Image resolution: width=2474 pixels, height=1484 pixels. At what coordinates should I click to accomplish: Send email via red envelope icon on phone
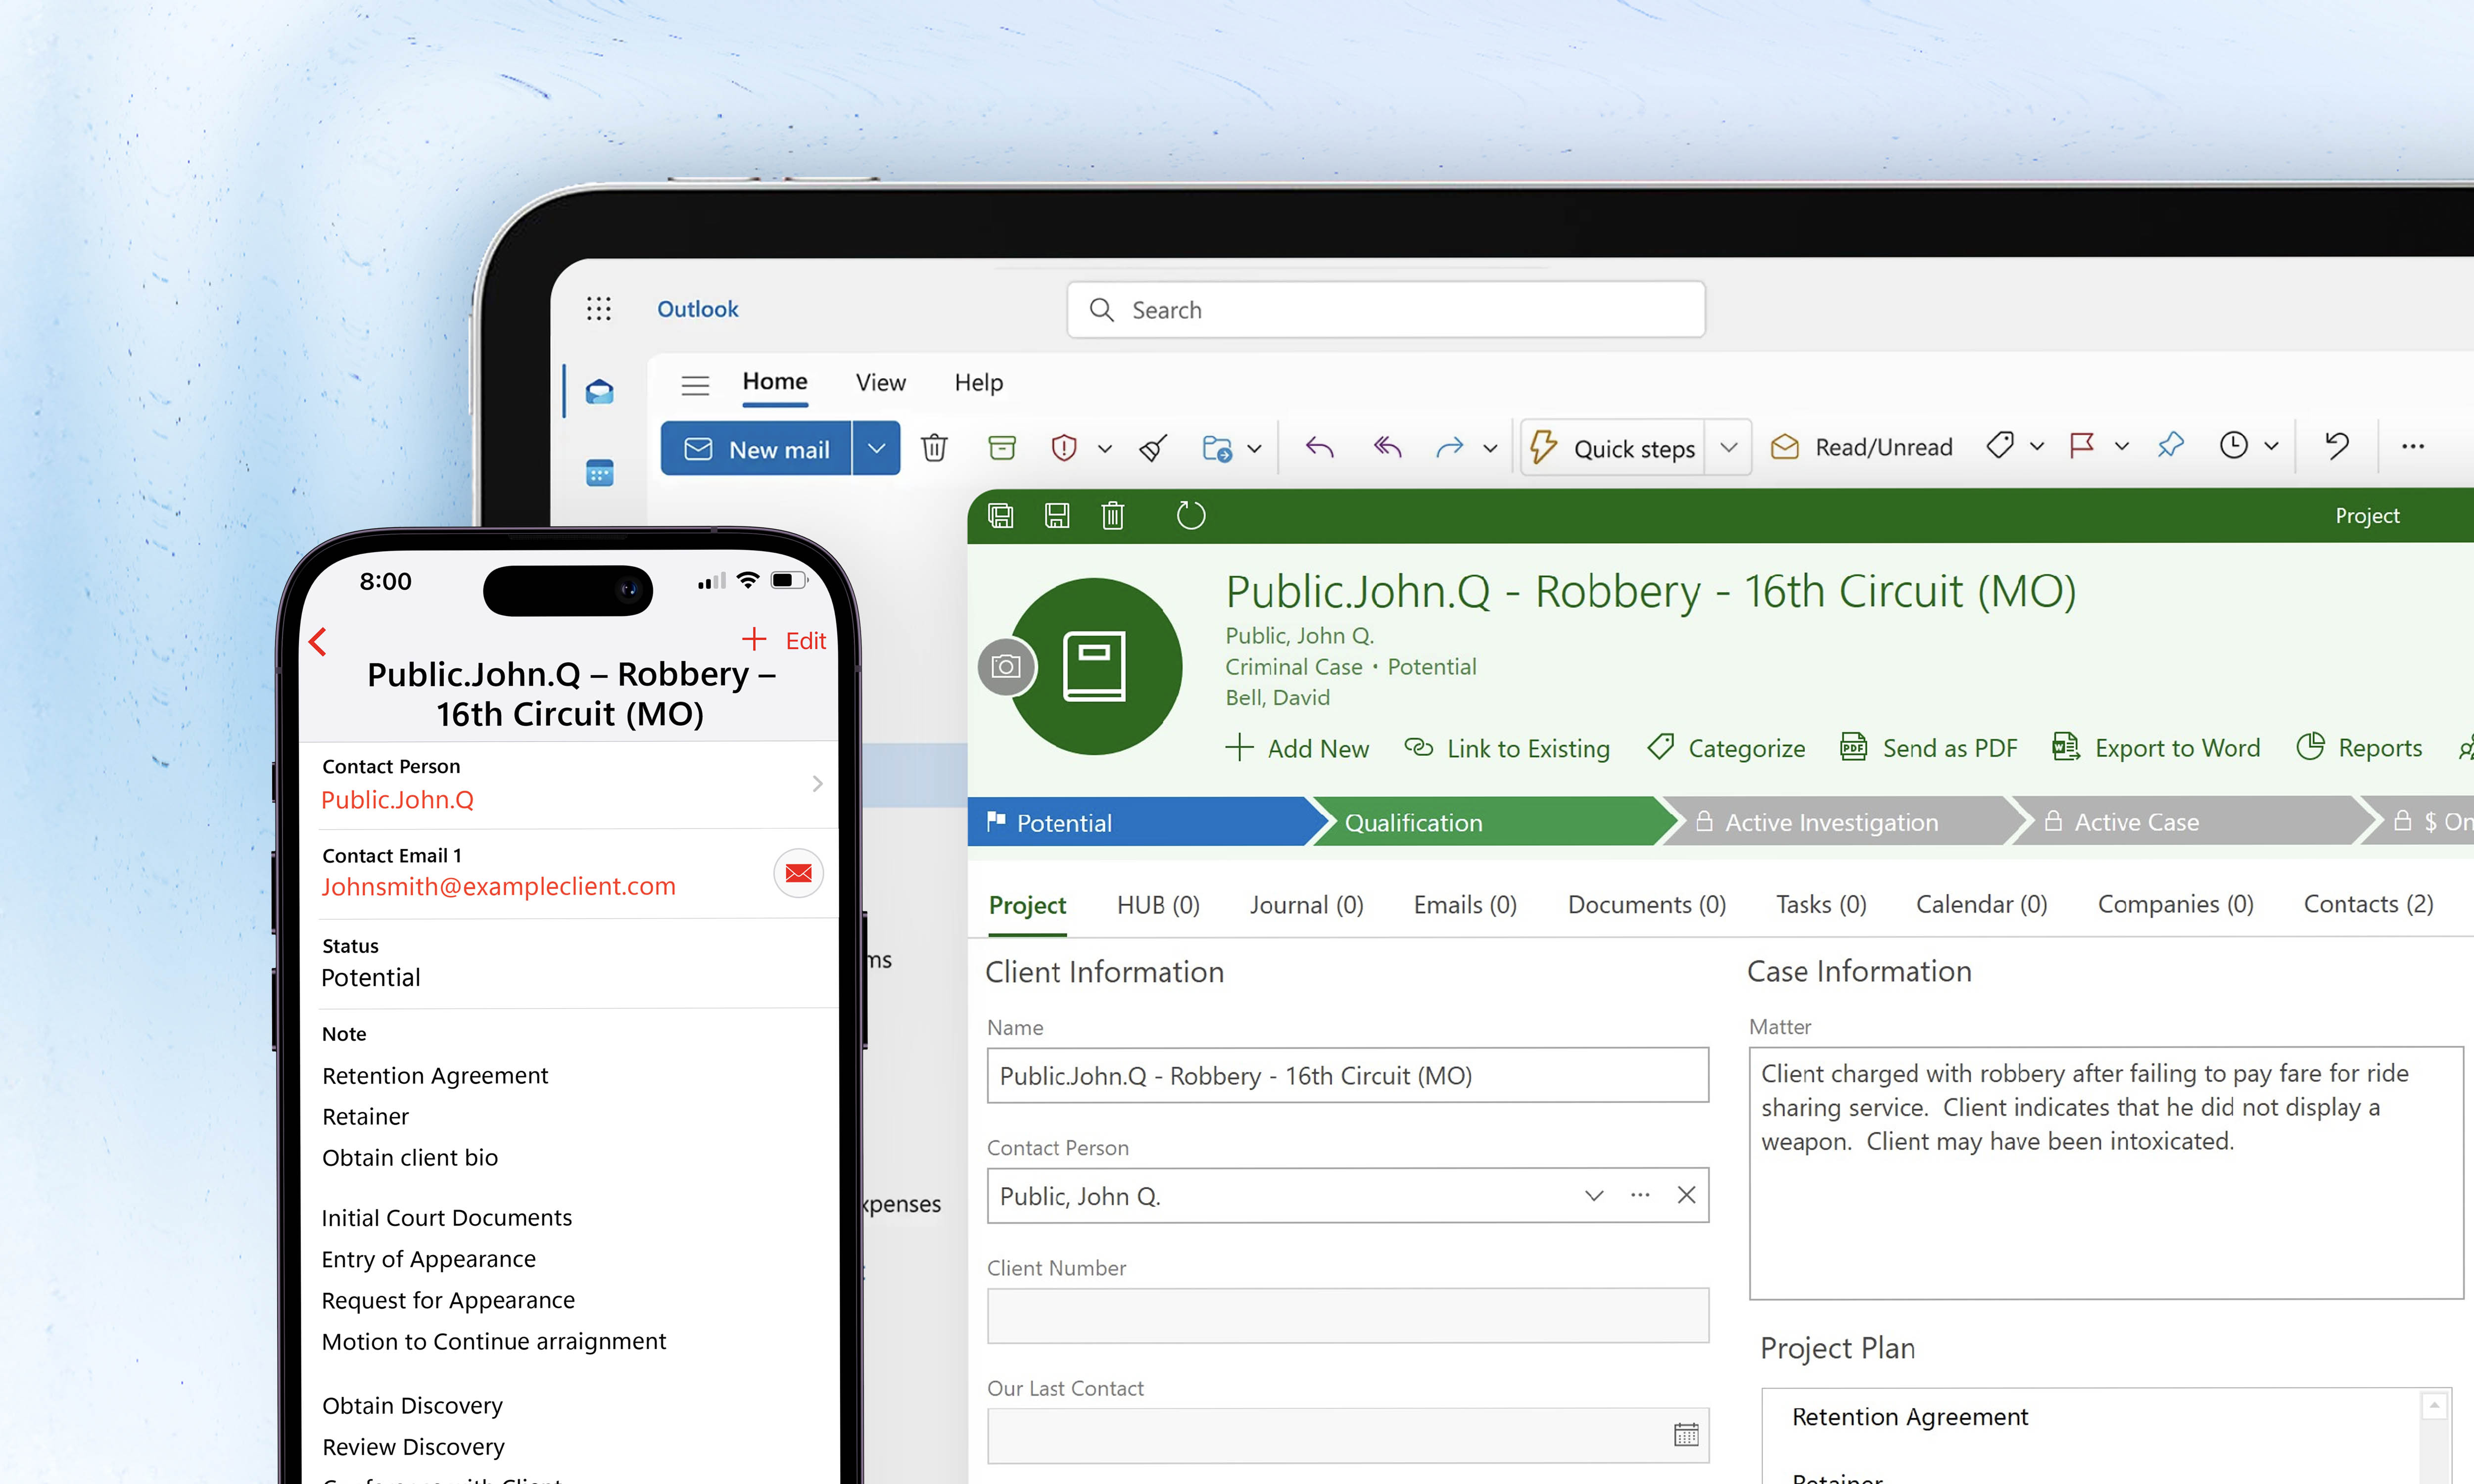pyautogui.click(x=798, y=873)
